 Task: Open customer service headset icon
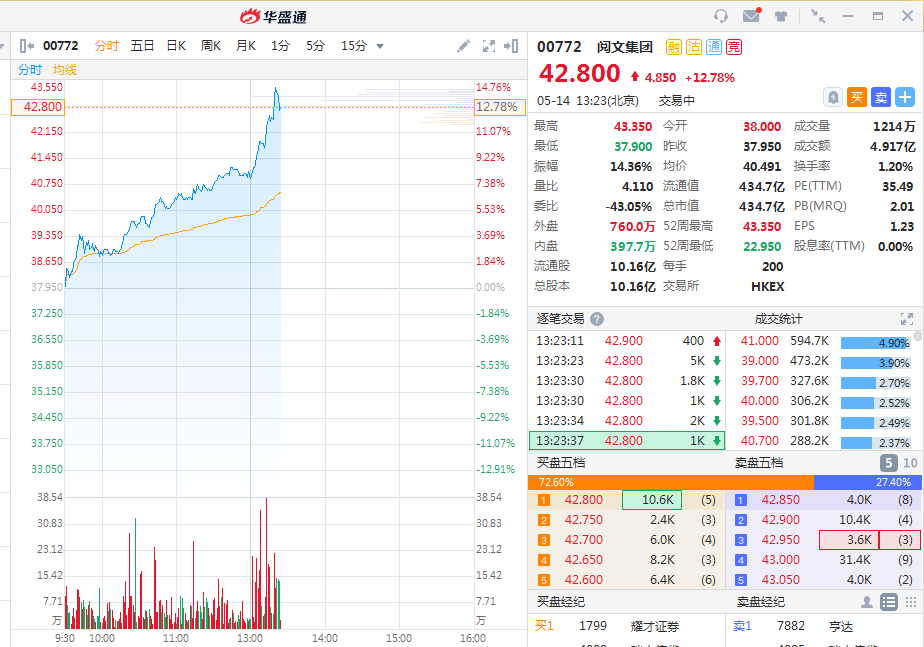[x=720, y=16]
